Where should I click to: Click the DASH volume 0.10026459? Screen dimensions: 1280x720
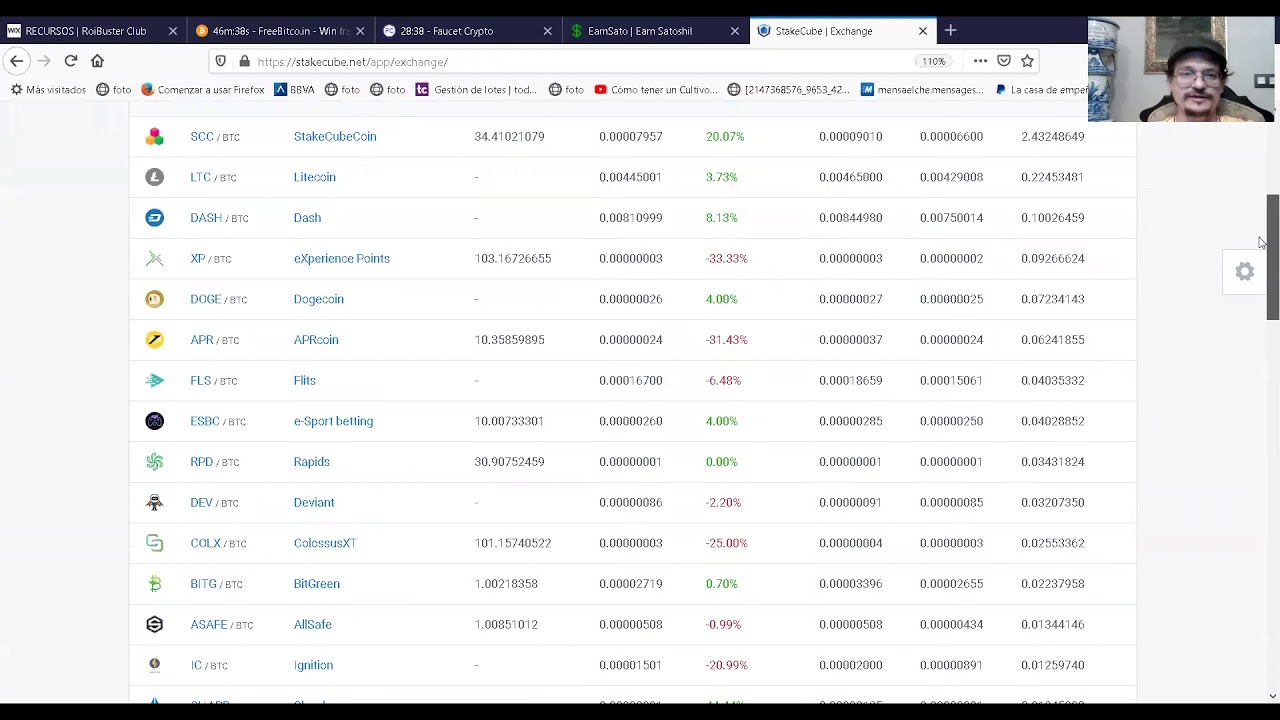(1052, 218)
